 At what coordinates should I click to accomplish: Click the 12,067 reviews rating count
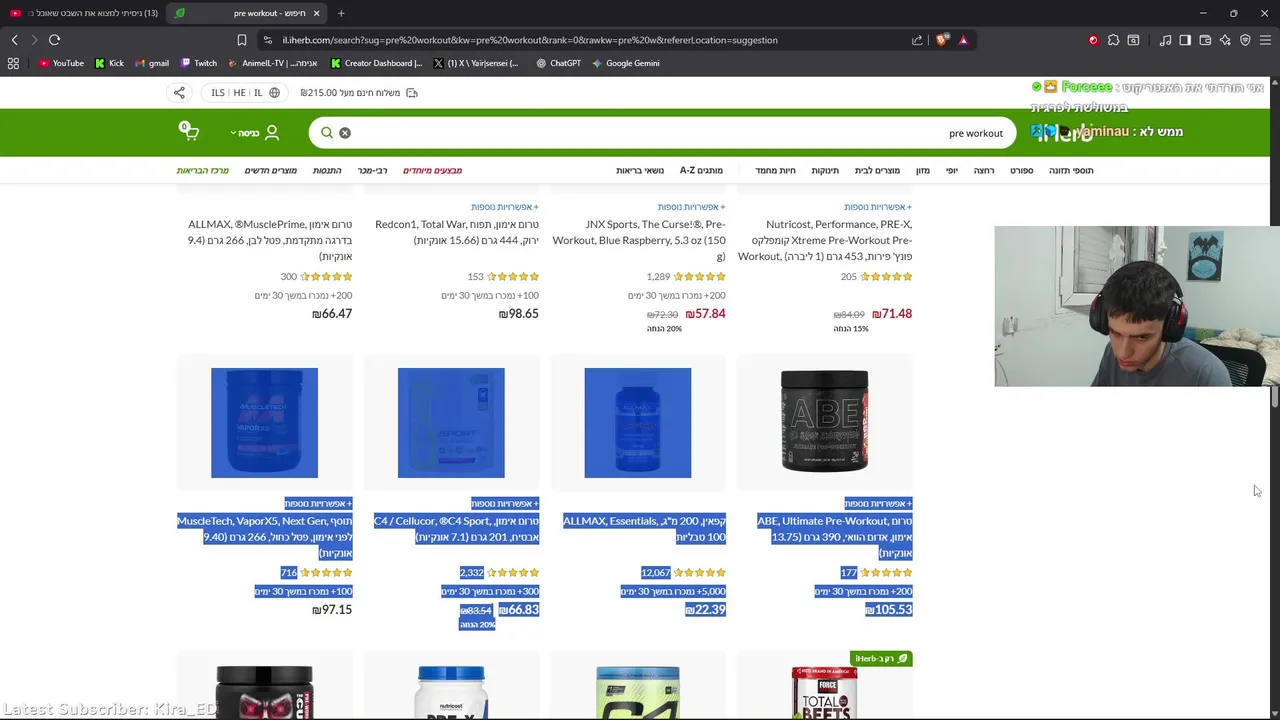point(655,572)
